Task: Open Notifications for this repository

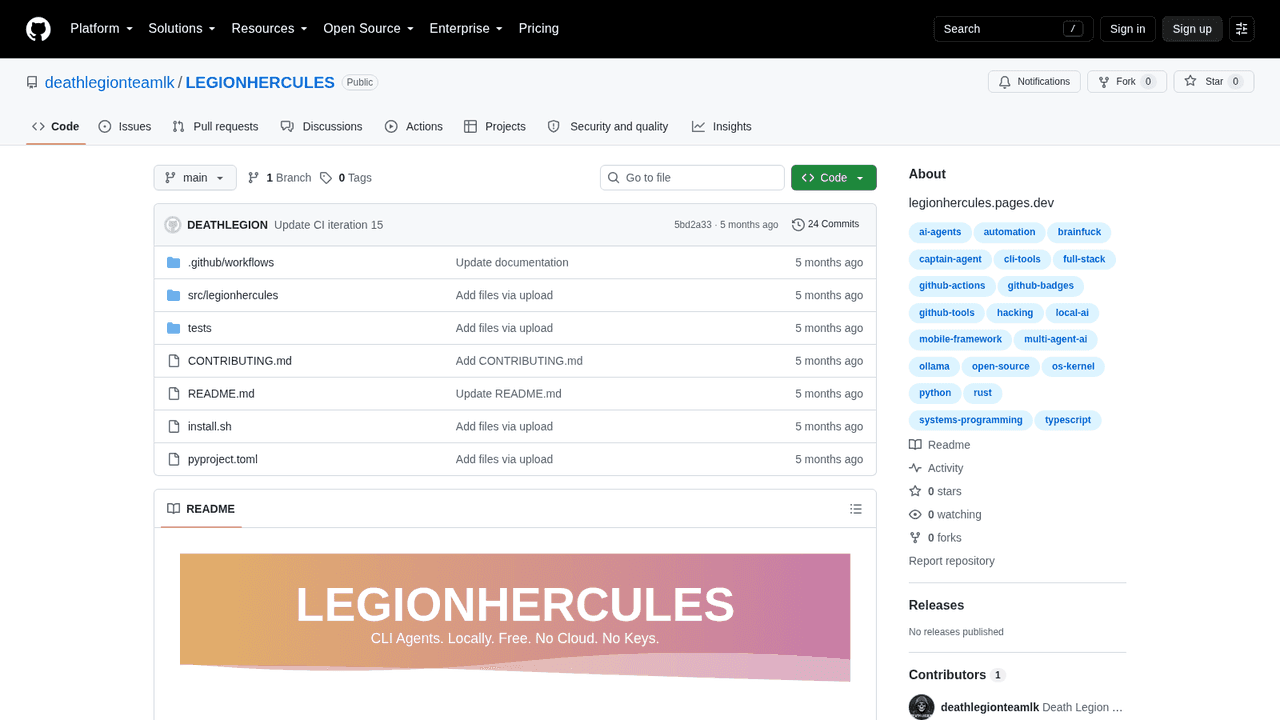Action: click(x=1034, y=82)
